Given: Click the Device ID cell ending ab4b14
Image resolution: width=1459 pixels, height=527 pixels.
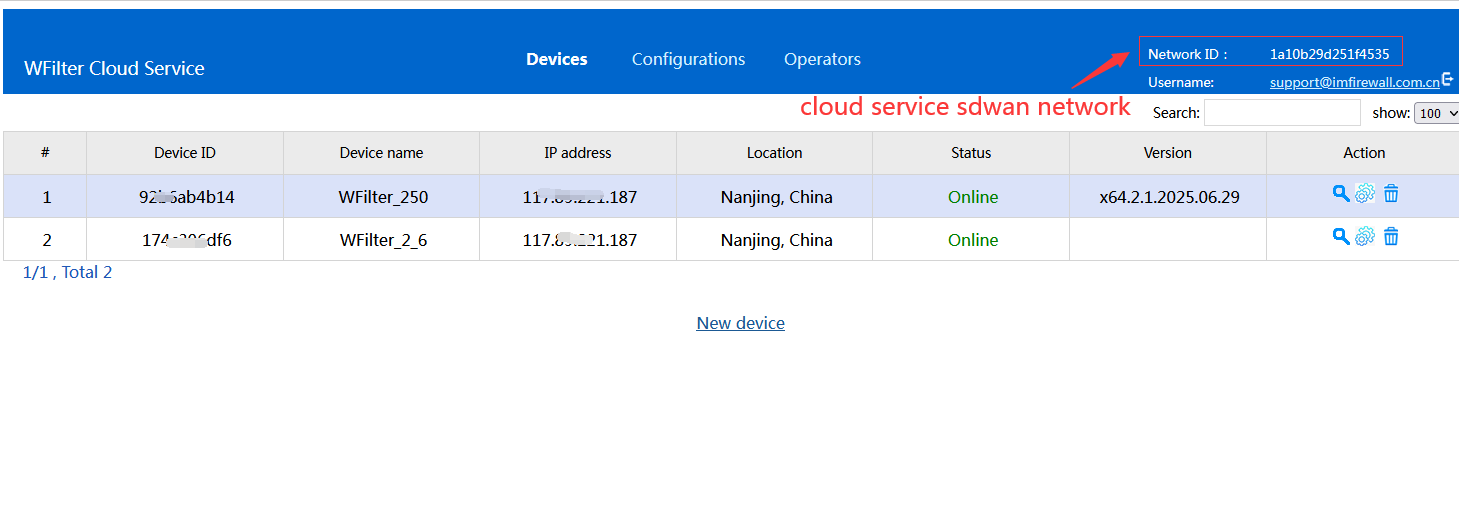Looking at the screenshot, I should coord(186,197).
